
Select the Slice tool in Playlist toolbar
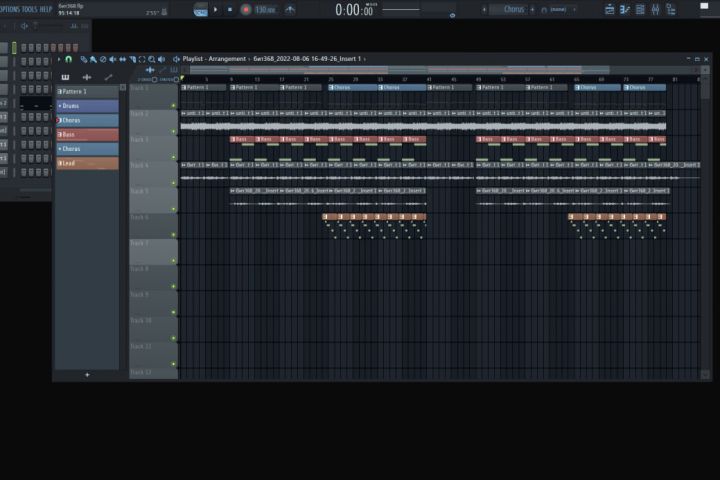point(132,59)
